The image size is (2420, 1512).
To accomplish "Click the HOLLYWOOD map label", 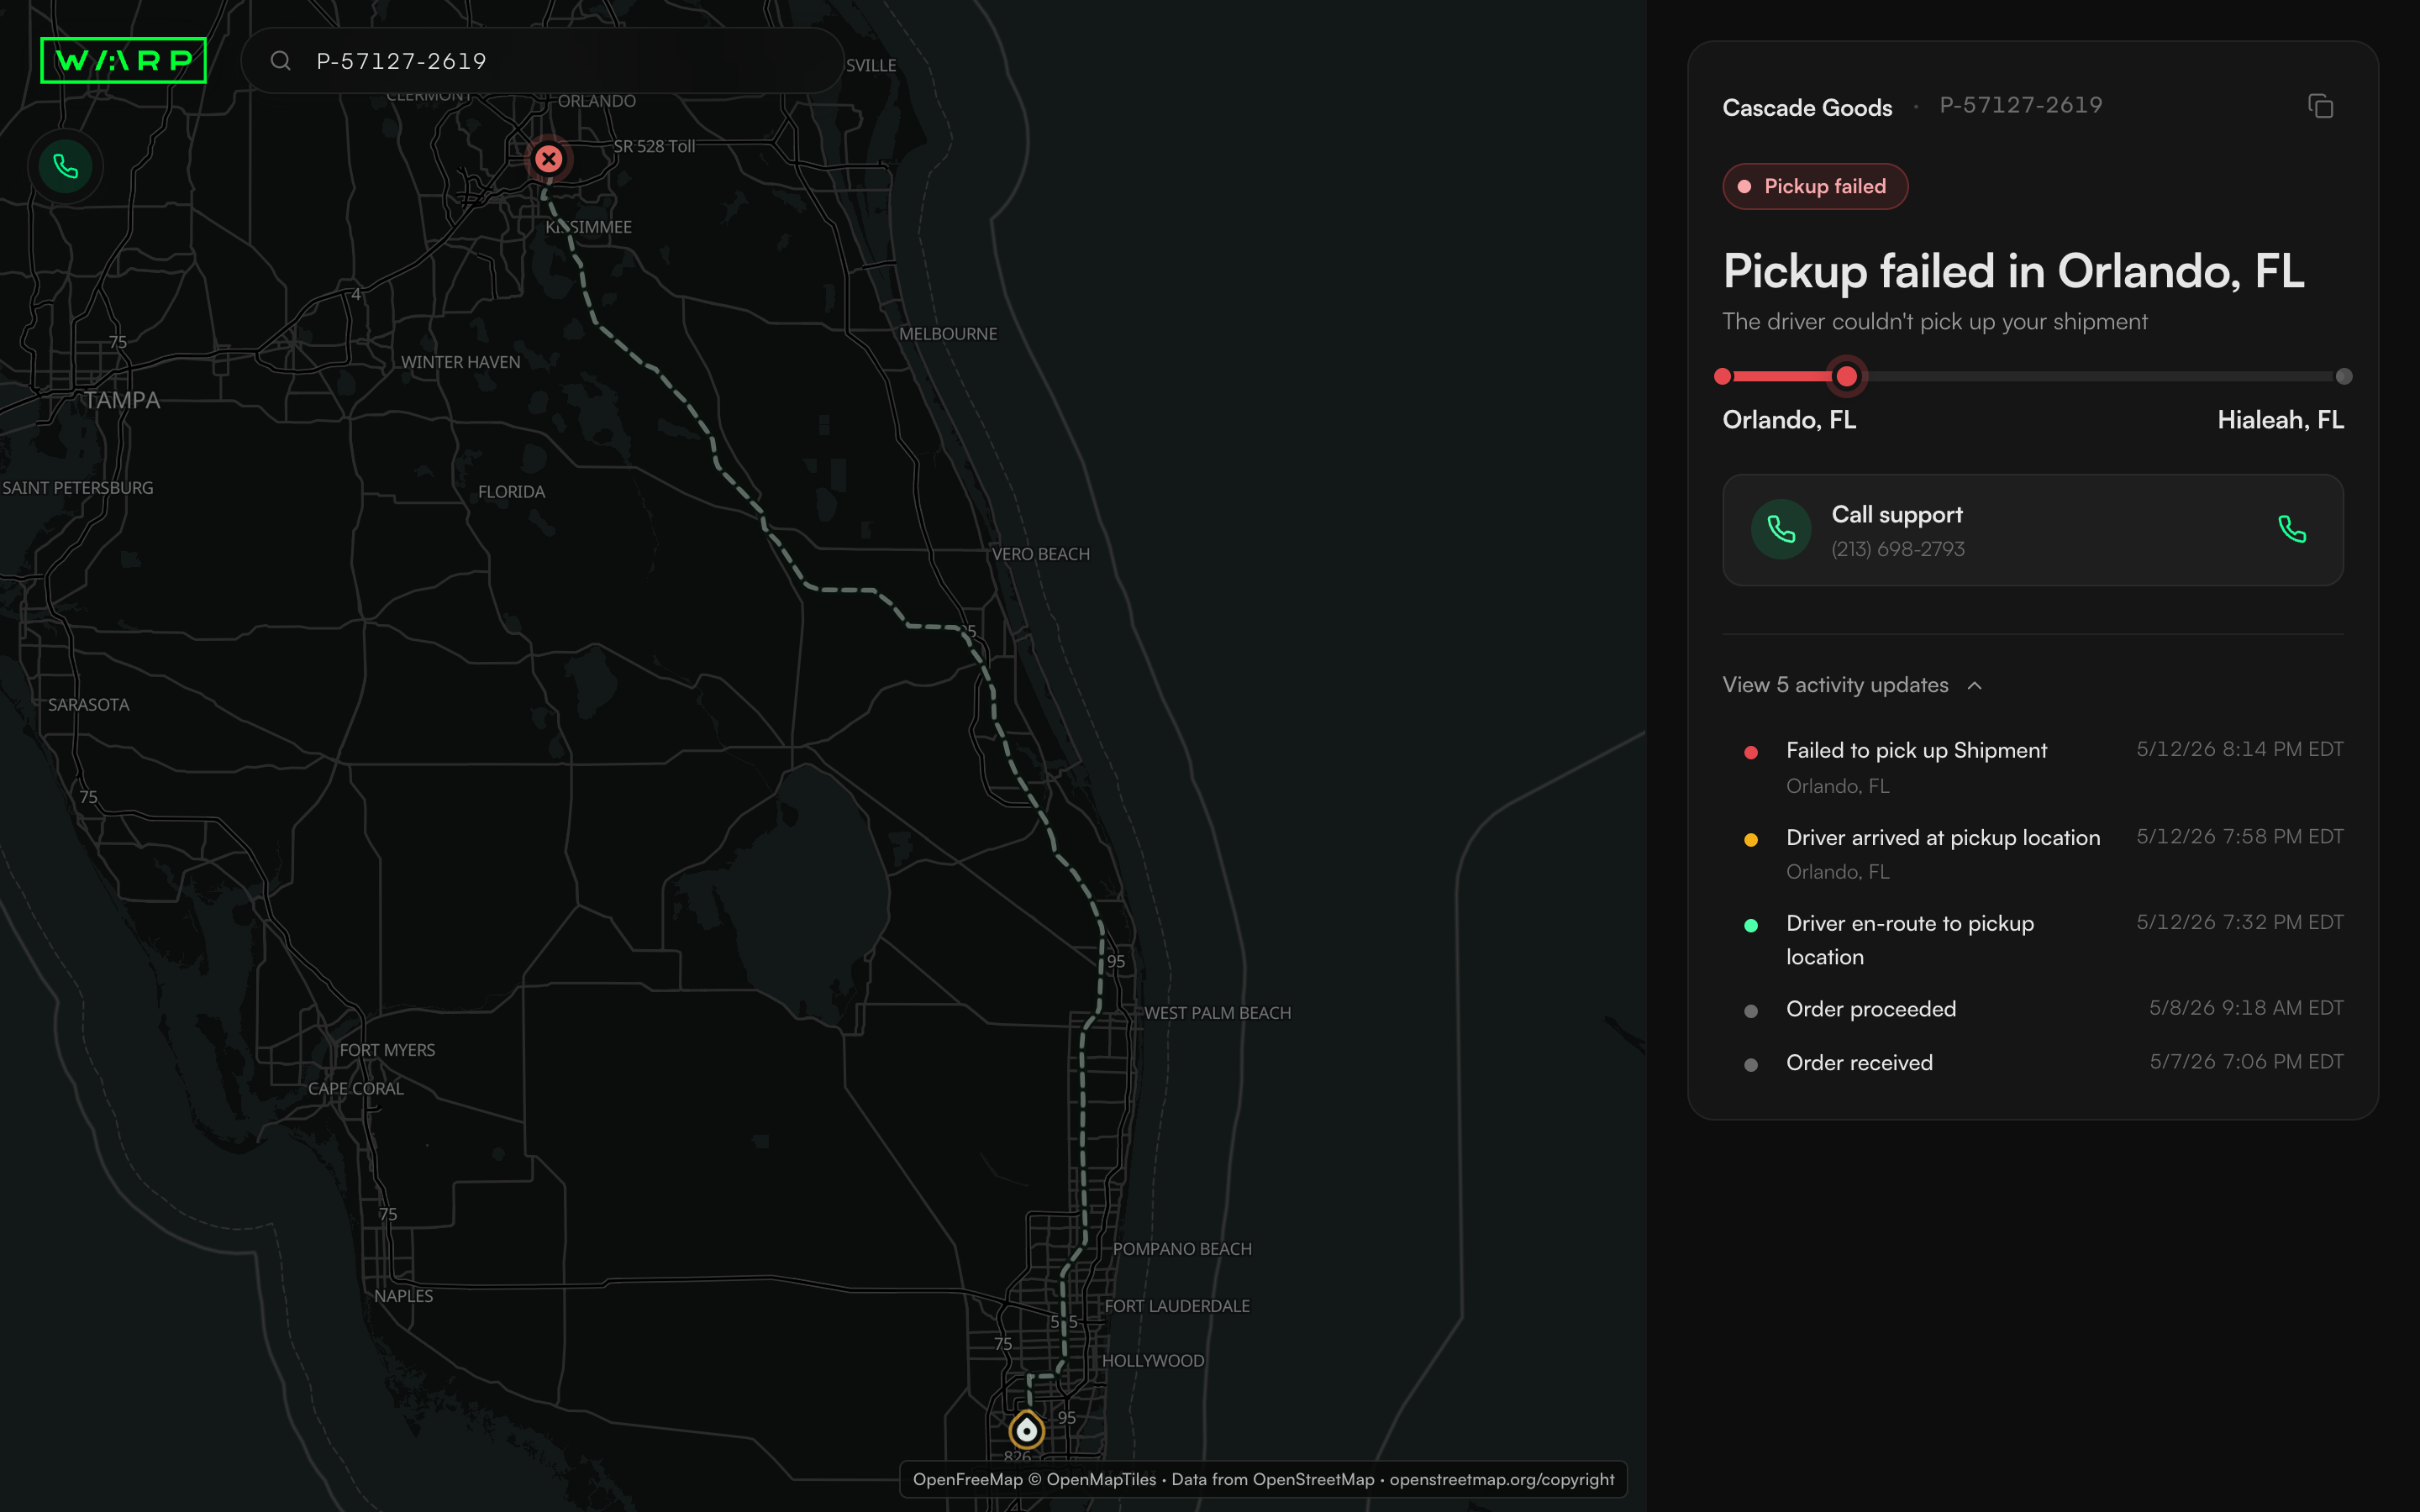I will (x=1152, y=1361).
